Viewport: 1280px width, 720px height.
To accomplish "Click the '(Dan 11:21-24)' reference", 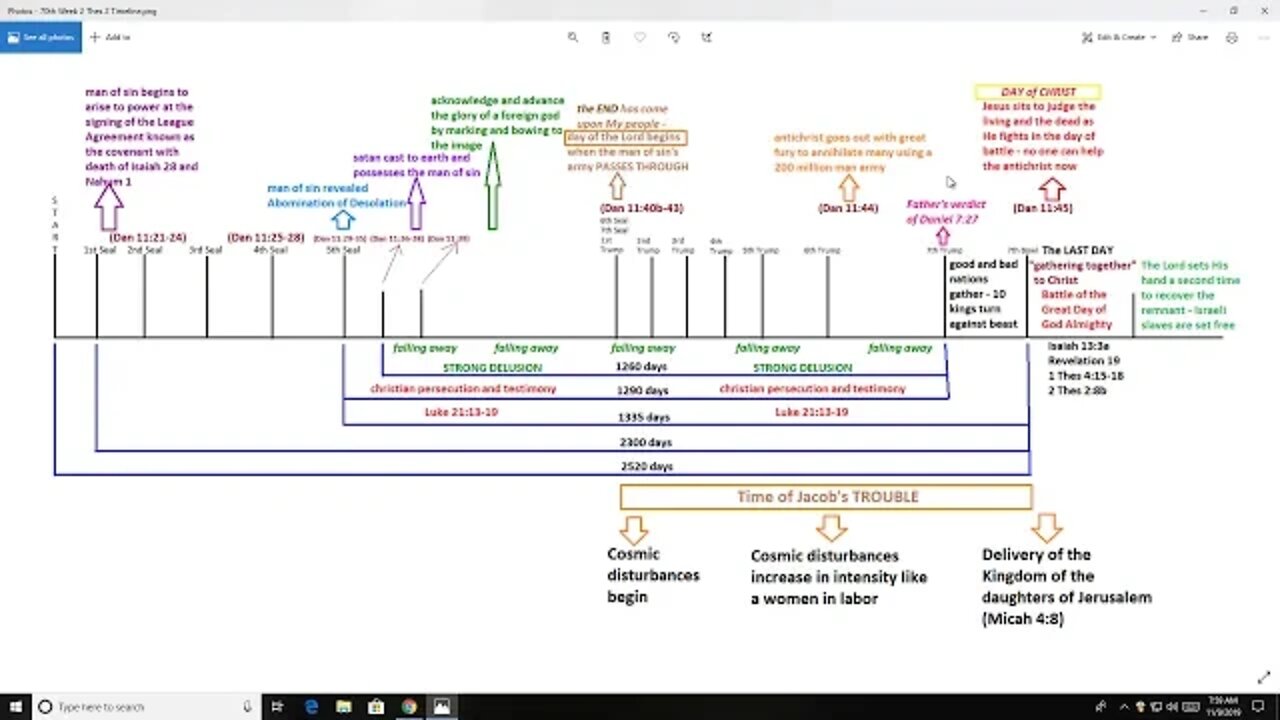I will point(148,238).
